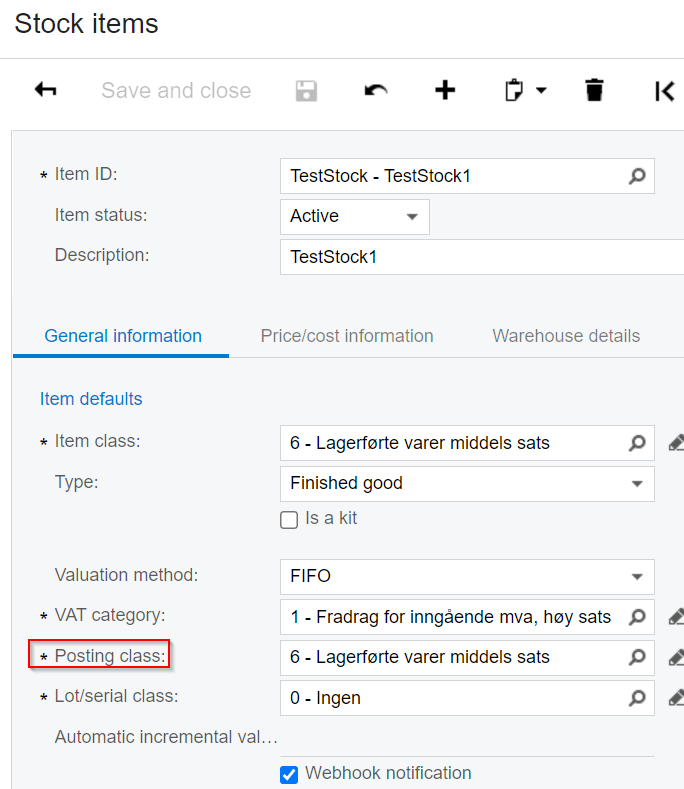Screen dimensions: 684x789
Task: Open the Item status dropdown
Action: pos(412,217)
